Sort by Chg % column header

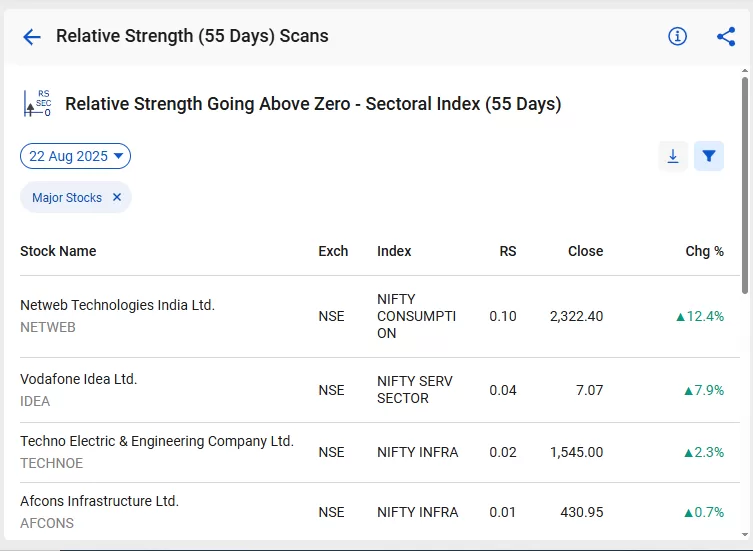coord(704,251)
